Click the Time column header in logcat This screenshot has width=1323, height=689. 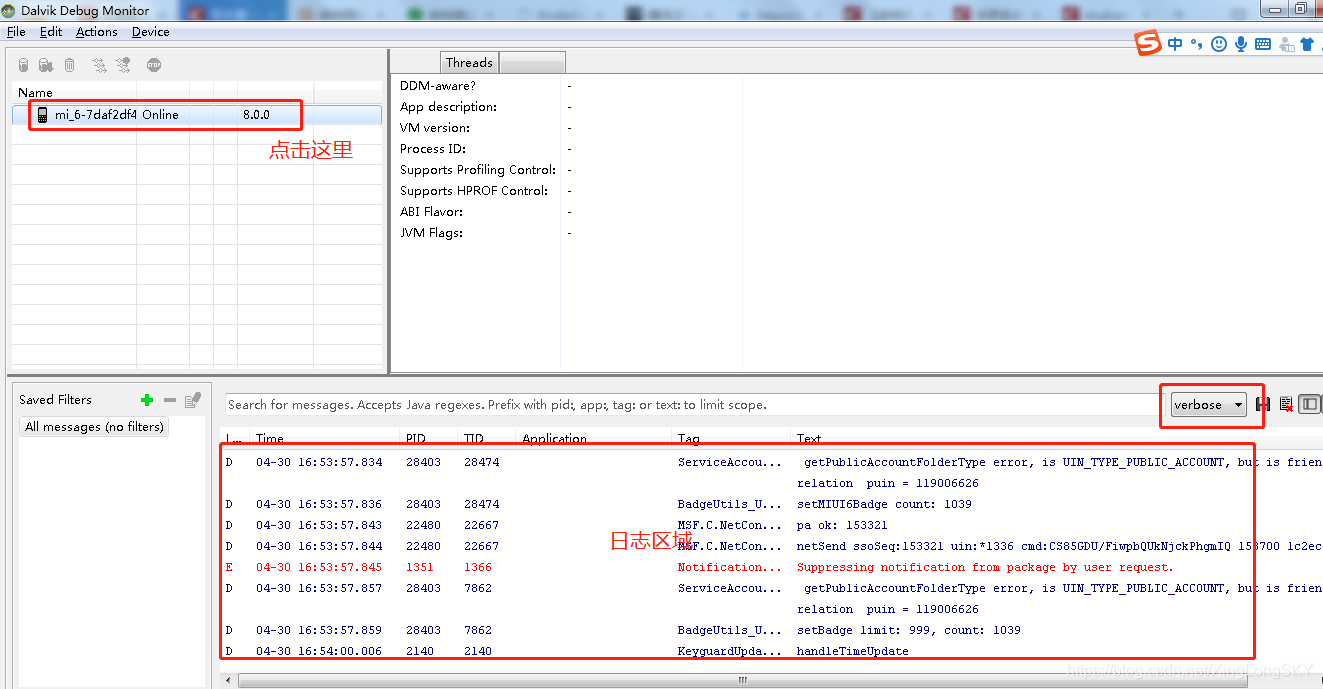click(270, 439)
